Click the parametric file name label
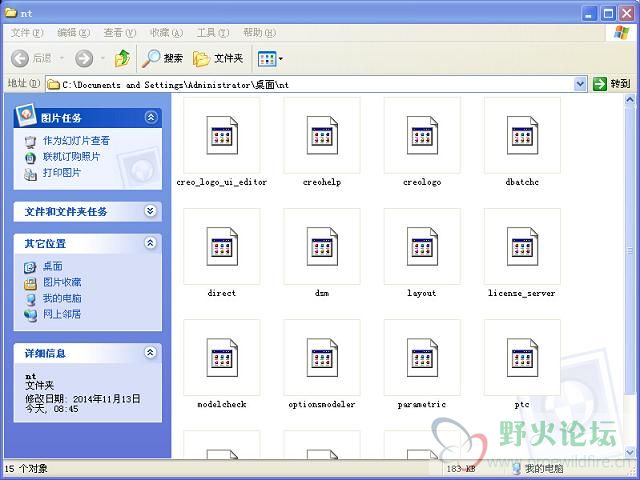Viewport: 640px width, 480px height. point(422,404)
